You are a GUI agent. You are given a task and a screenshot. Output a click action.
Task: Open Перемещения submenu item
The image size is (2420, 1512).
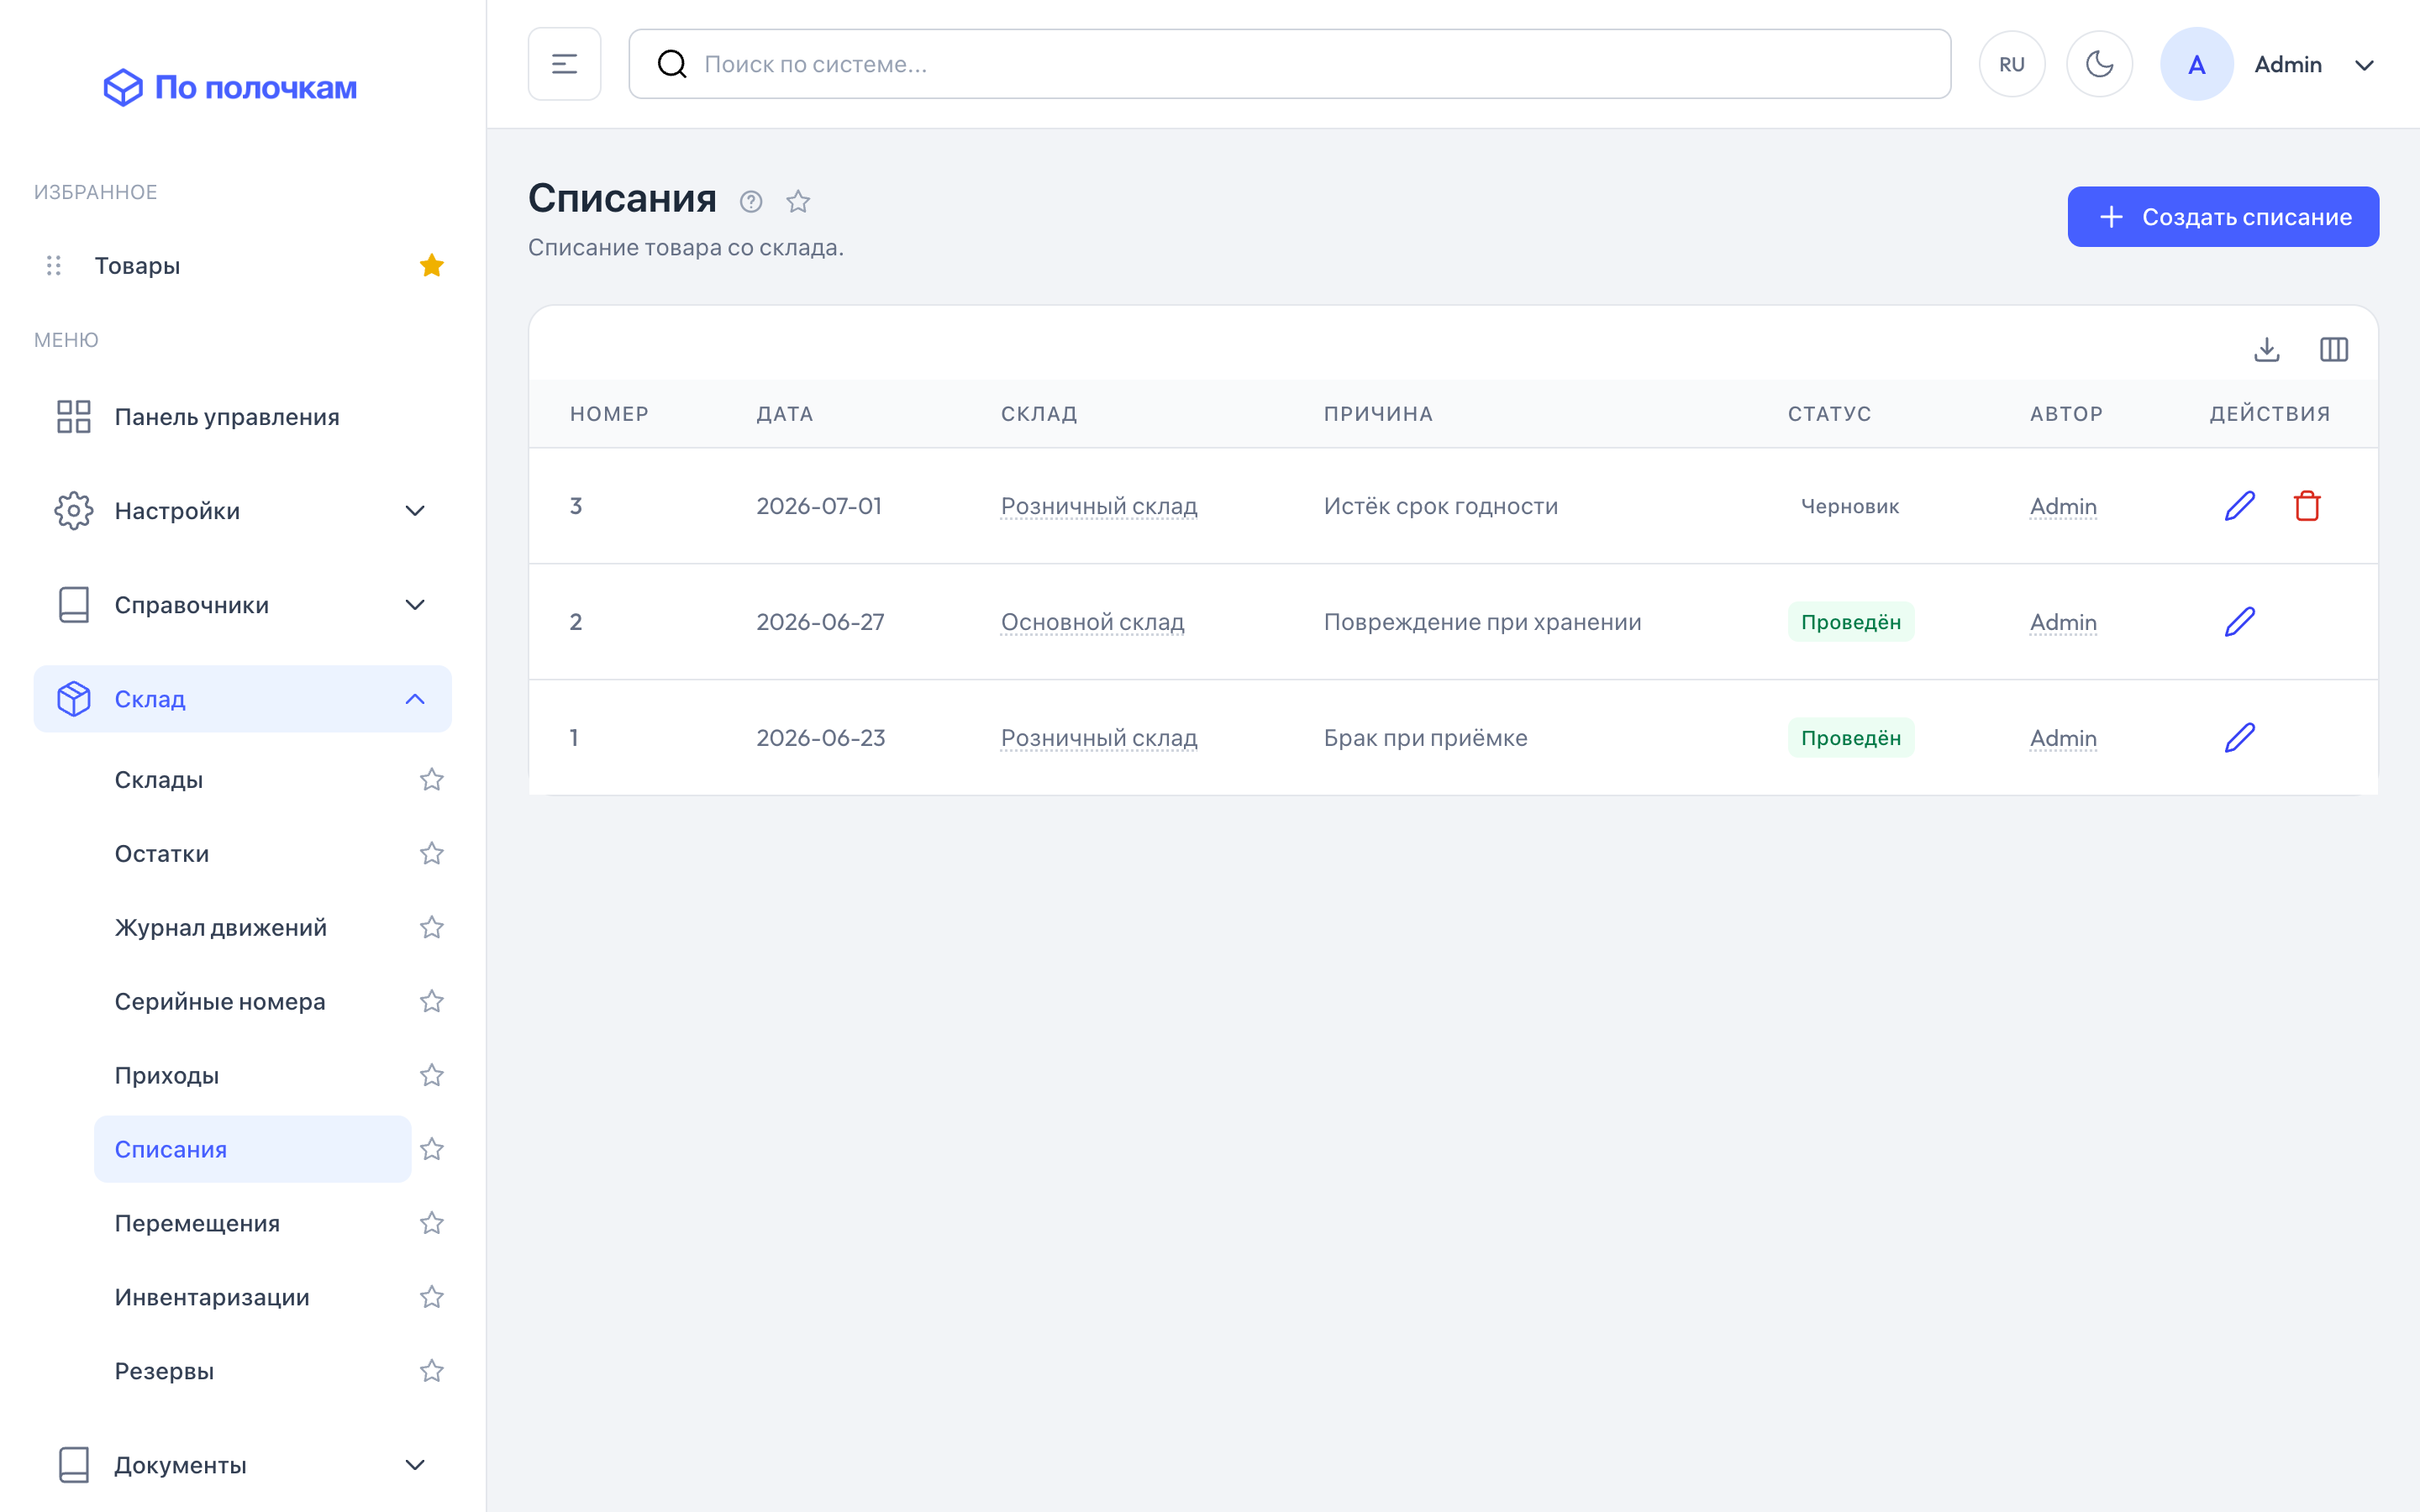[x=197, y=1224]
